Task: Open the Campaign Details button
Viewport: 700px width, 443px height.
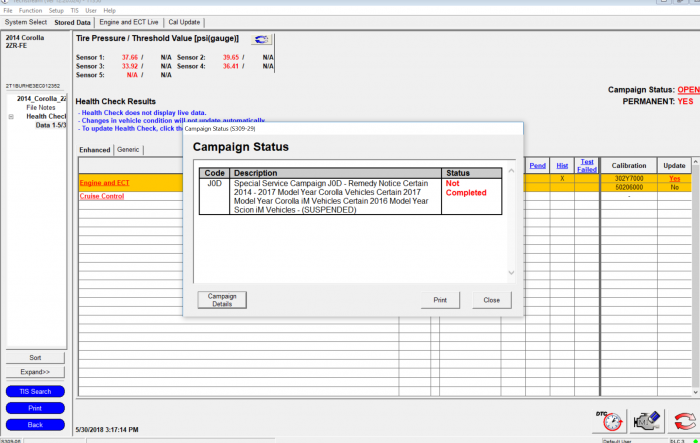Action: 222,300
